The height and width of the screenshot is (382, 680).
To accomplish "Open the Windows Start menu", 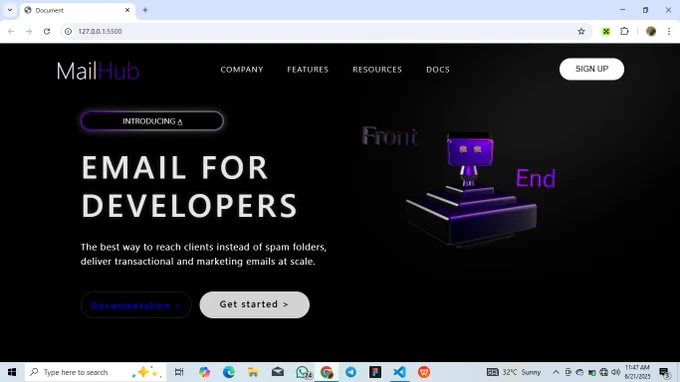I will click(x=12, y=372).
